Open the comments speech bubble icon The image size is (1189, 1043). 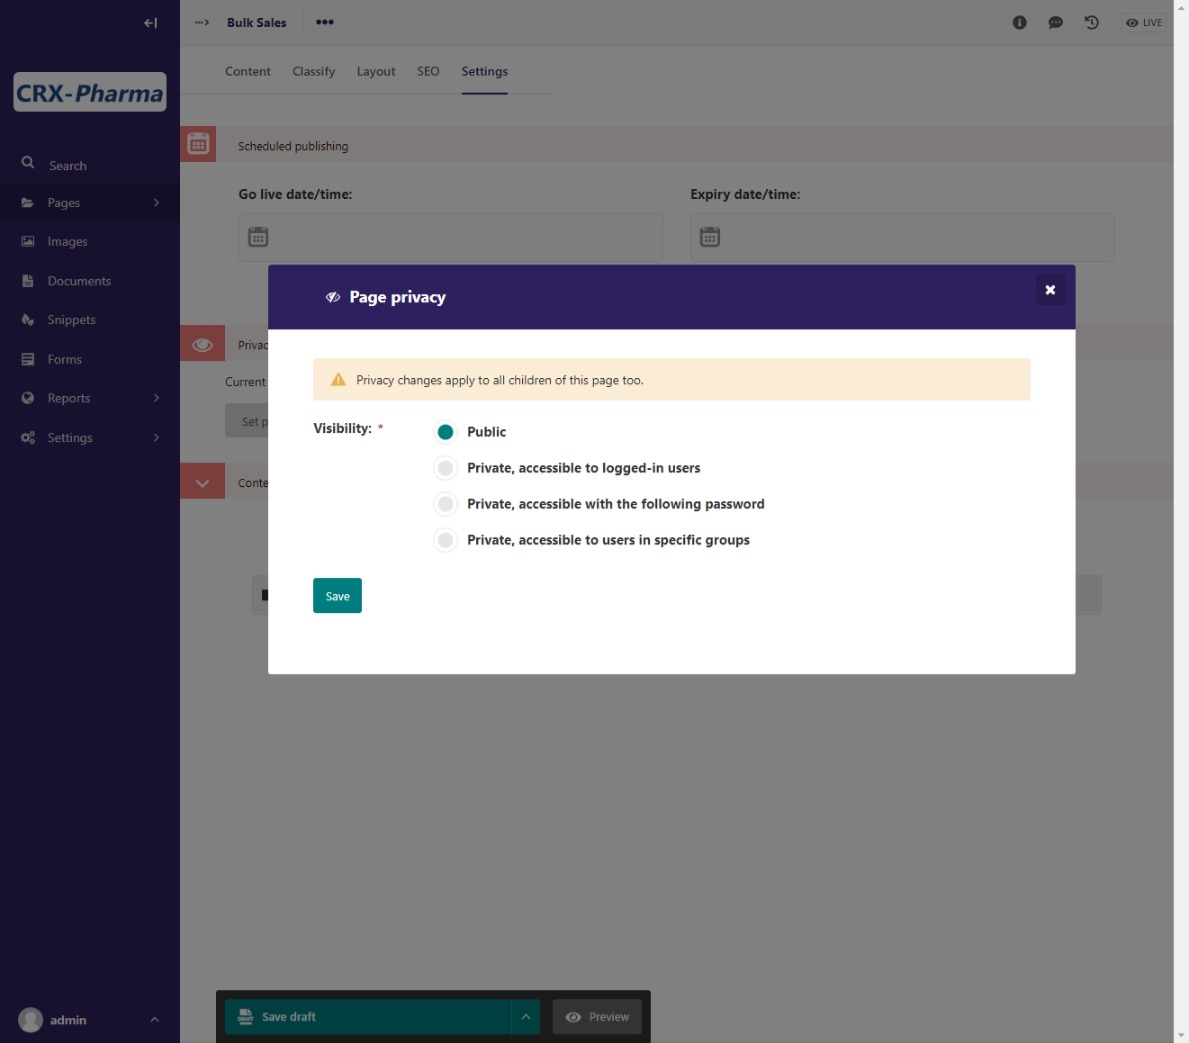click(x=1055, y=23)
